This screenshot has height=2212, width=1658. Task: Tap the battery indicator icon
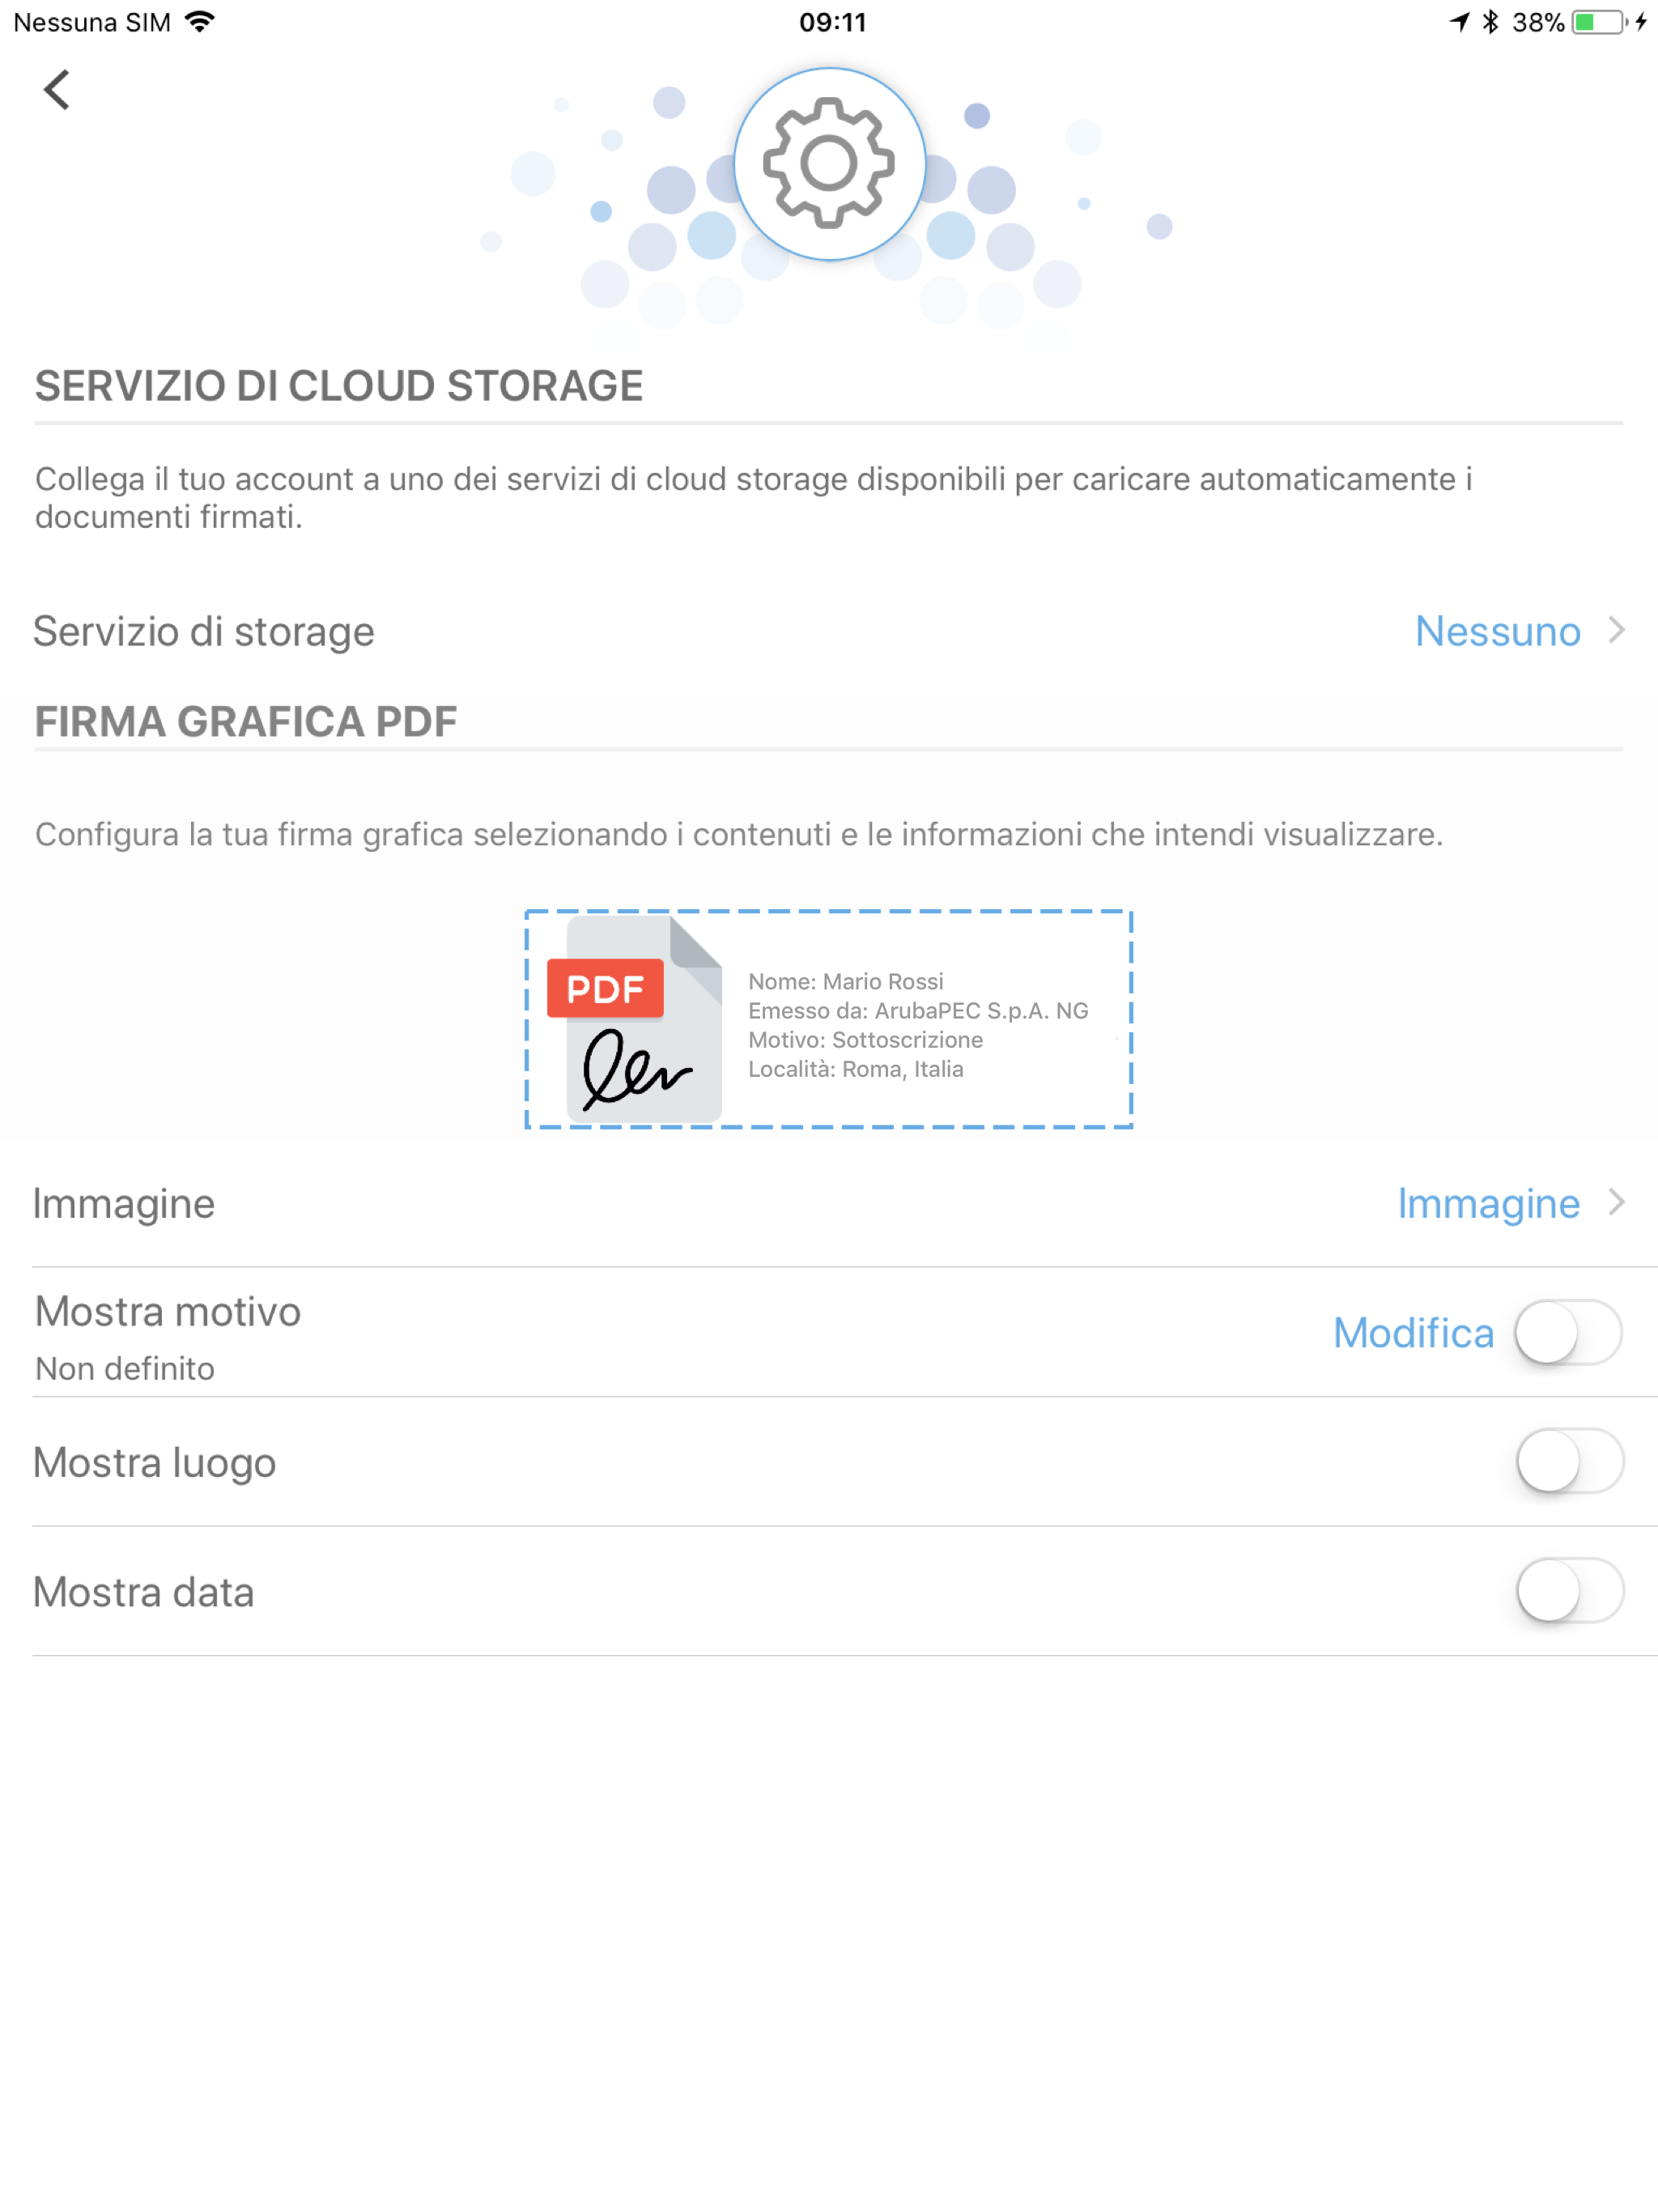pos(1598,22)
